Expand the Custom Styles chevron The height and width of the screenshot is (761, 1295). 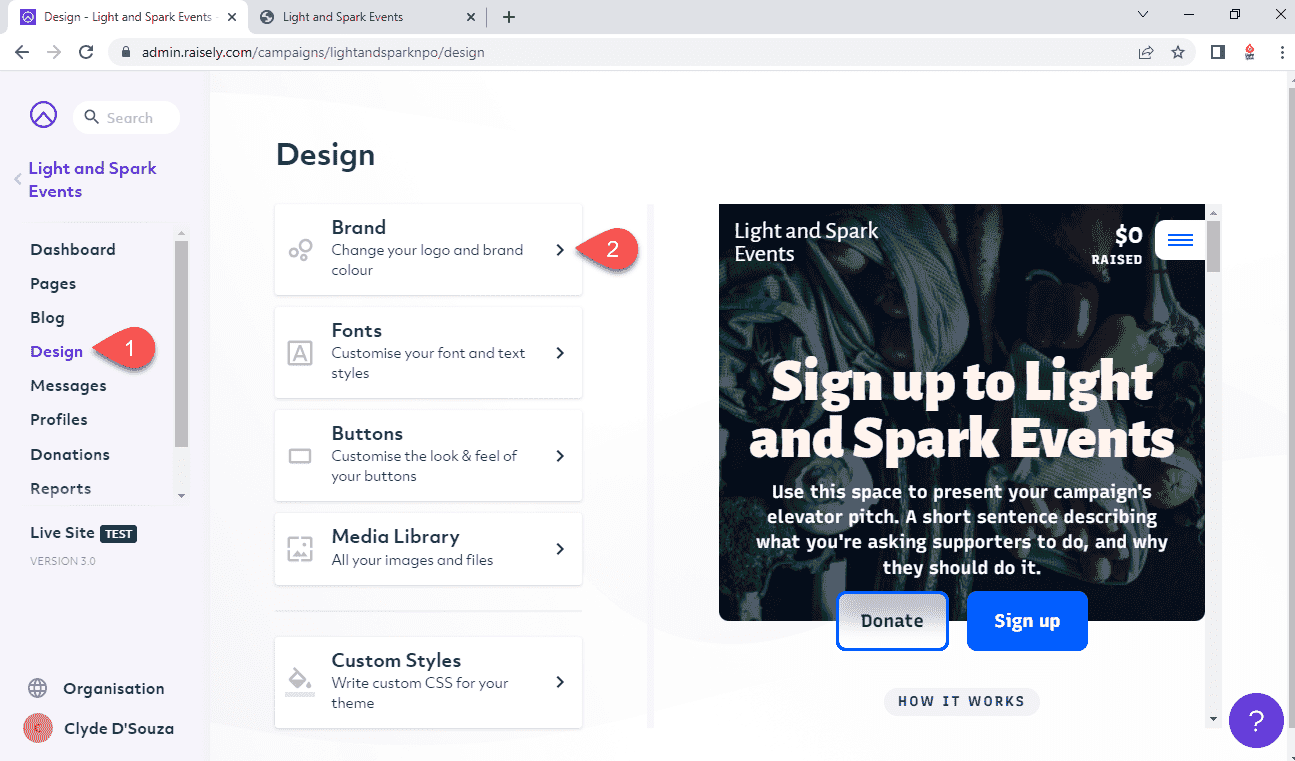tap(560, 682)
